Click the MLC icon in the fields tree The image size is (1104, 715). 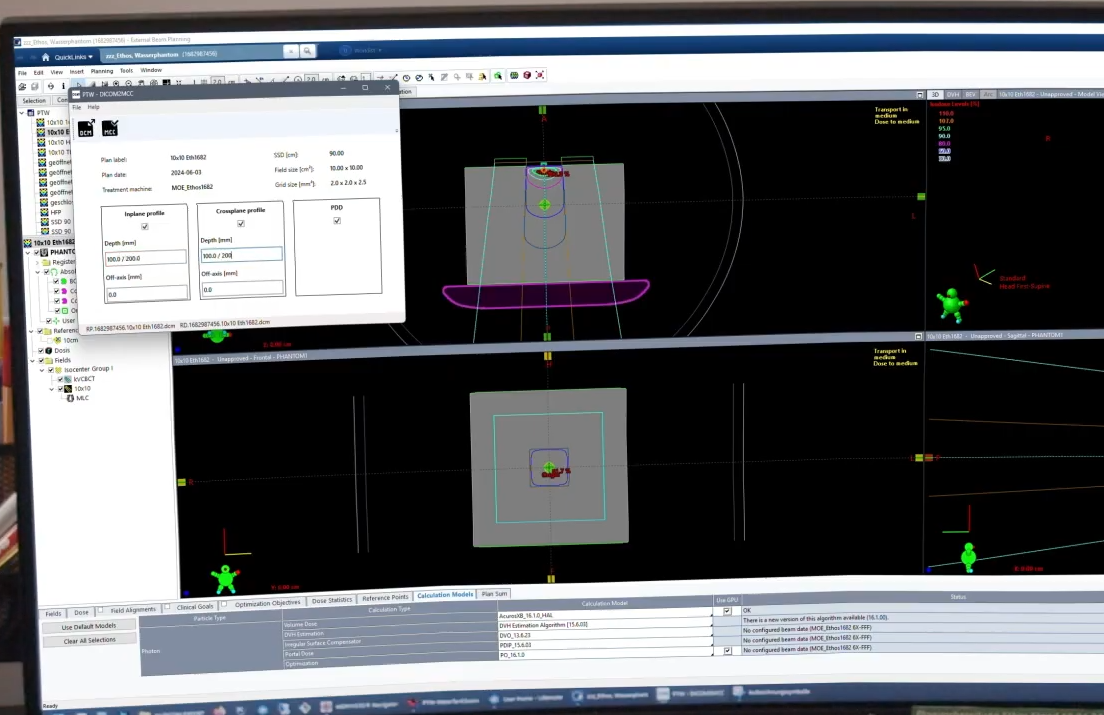point(70,398)
